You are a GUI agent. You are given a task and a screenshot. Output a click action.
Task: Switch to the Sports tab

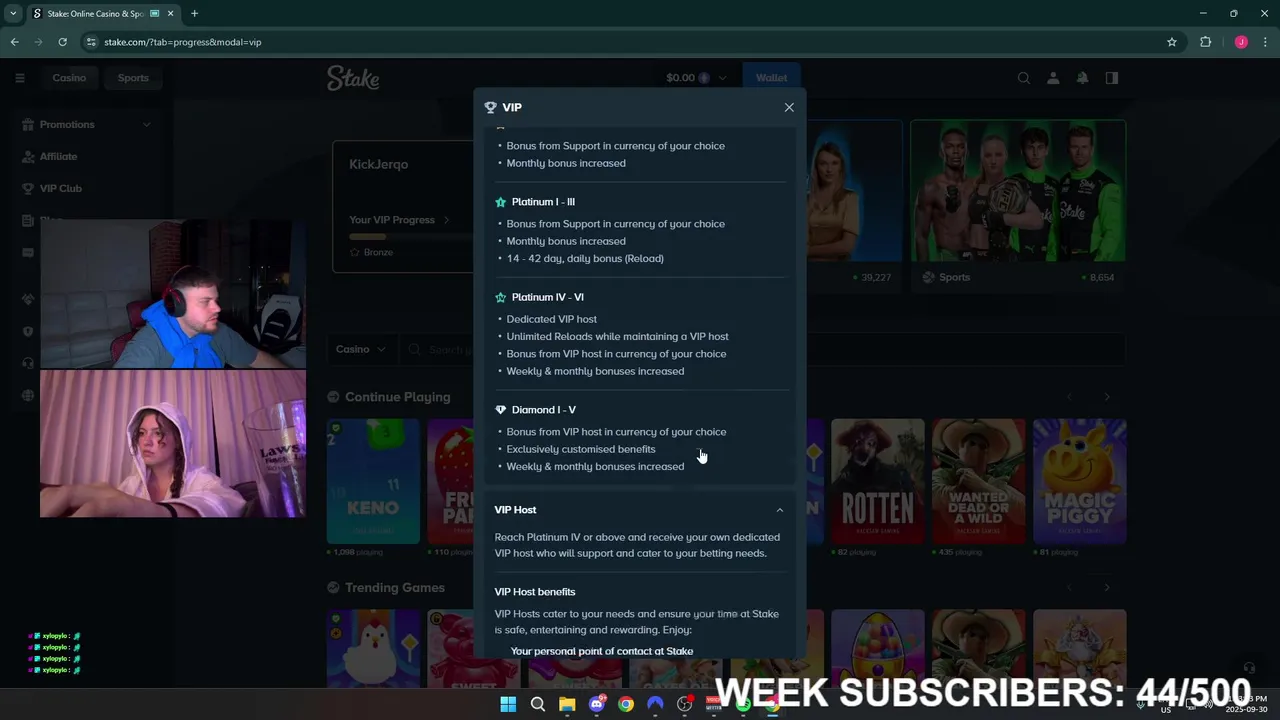pos(133,78)
